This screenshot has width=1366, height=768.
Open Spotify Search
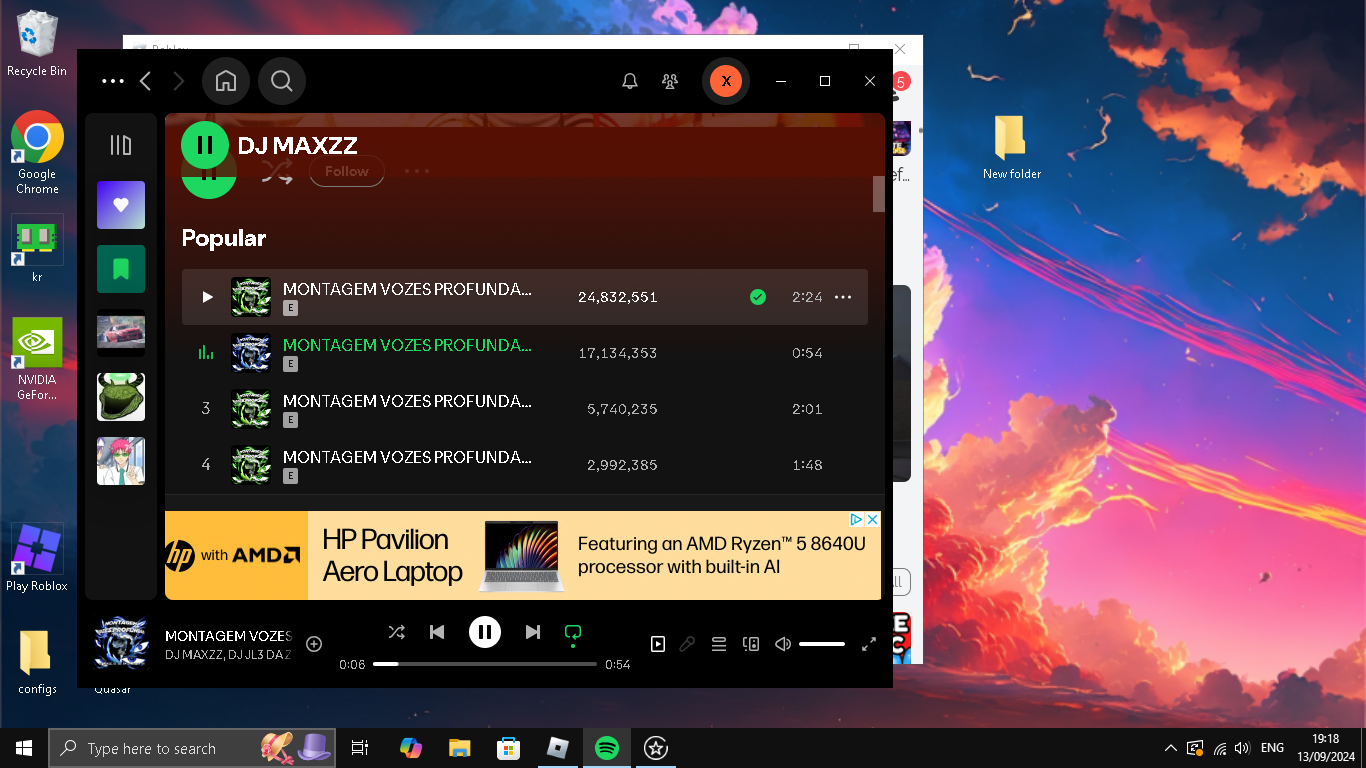pyautogui.click(x=282, y=81)
